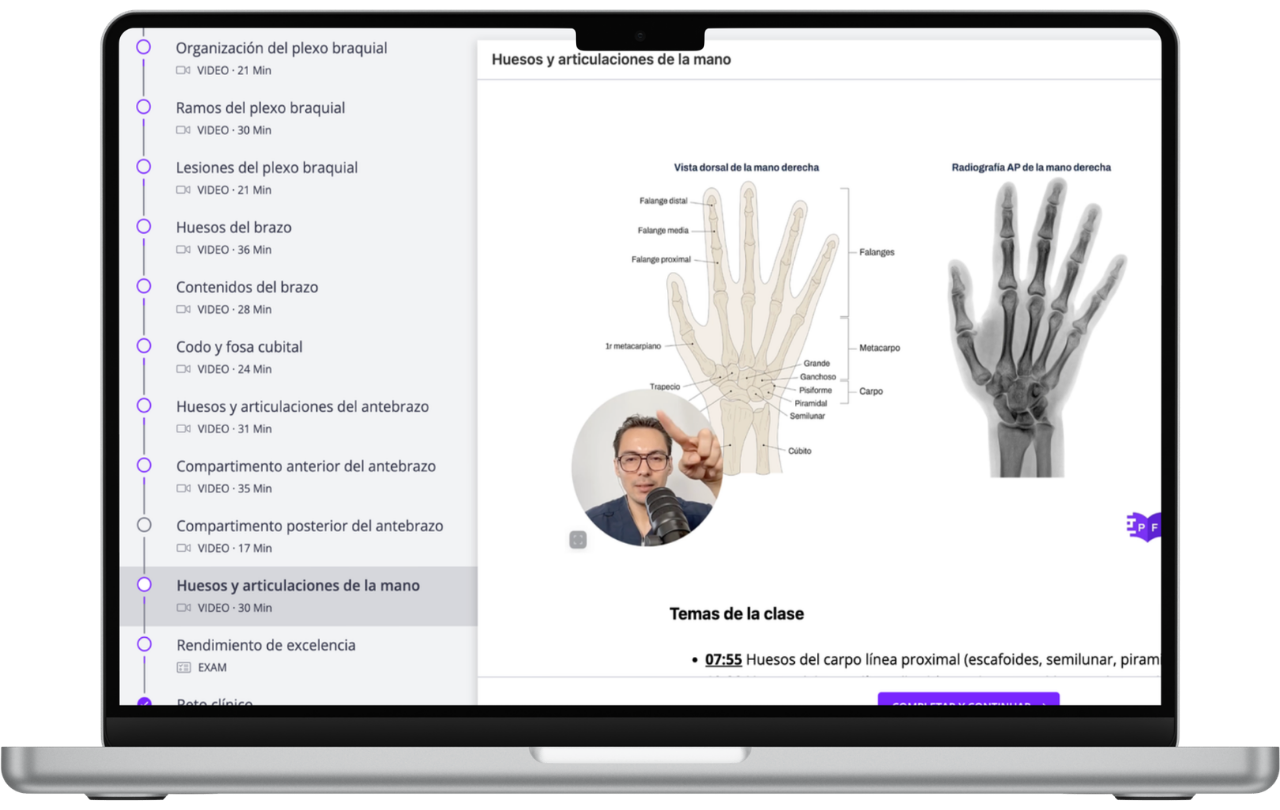
Task: Toggle completion circle for Compartimento posterior del antebrazo
Action: click(144, 525)
